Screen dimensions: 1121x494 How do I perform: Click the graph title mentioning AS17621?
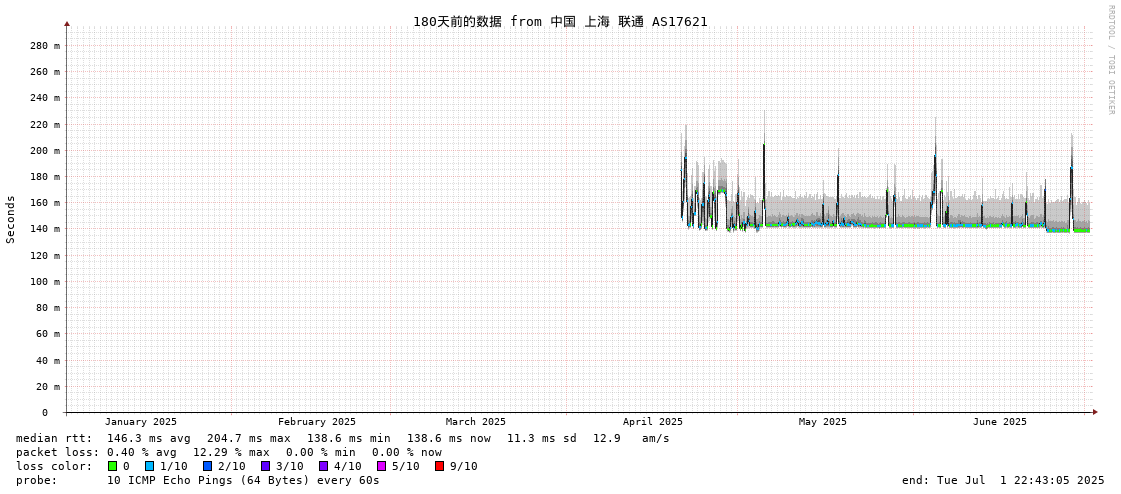[560, 21]
